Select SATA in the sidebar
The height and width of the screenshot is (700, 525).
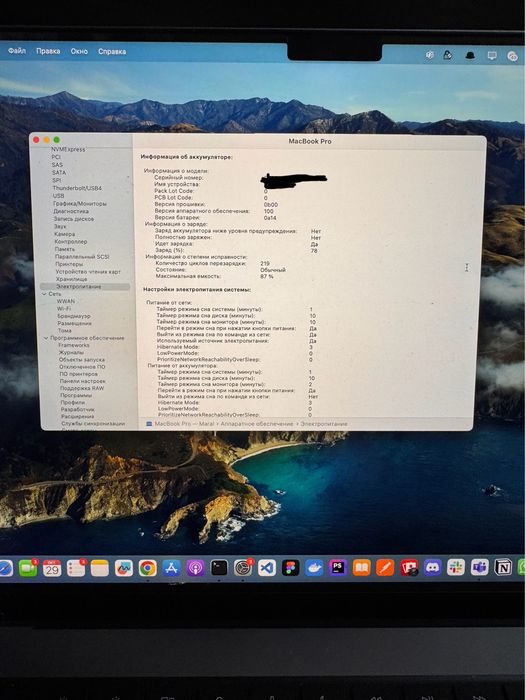coord(58,172)
